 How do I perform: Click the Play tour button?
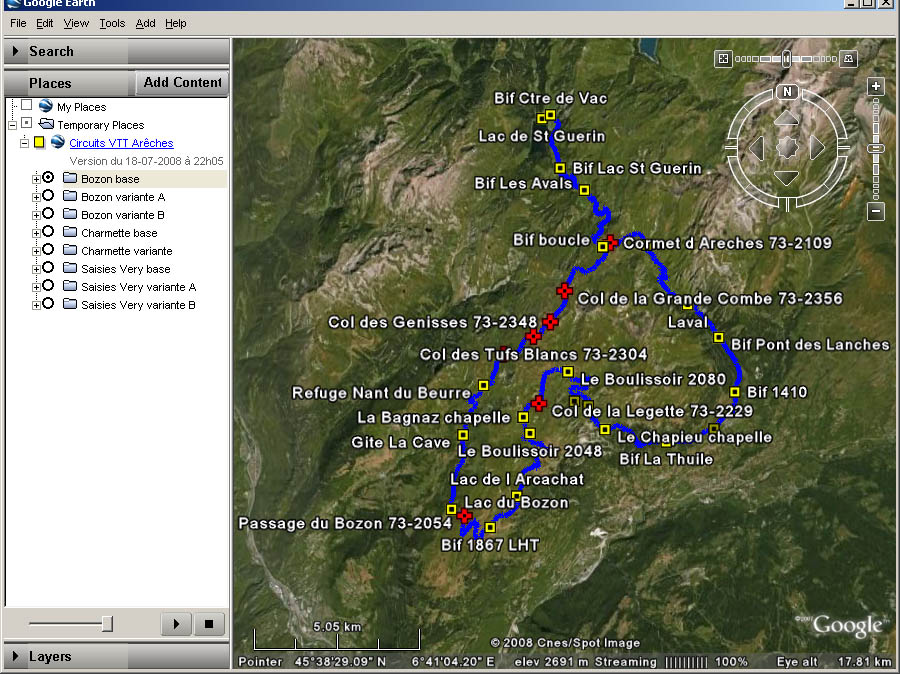coord(176,623)
